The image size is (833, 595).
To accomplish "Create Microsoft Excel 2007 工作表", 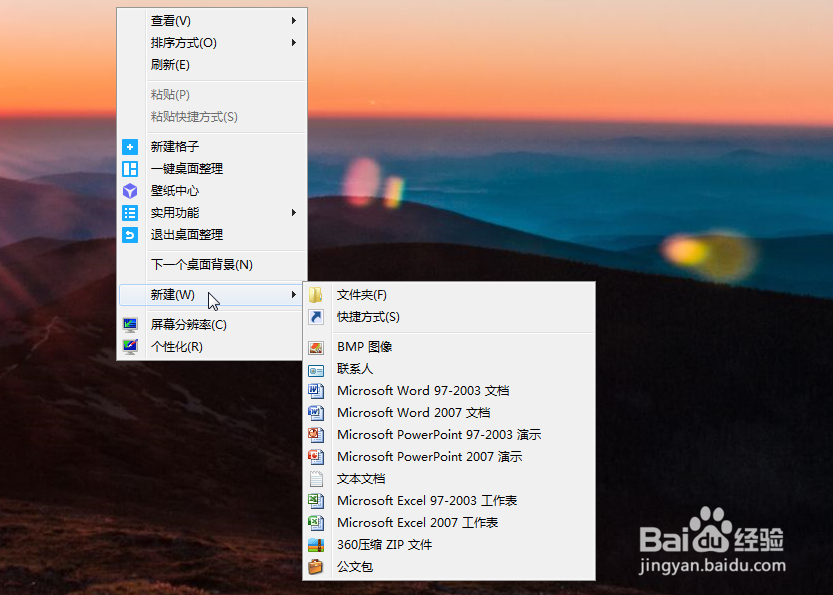I will [449, 523].
